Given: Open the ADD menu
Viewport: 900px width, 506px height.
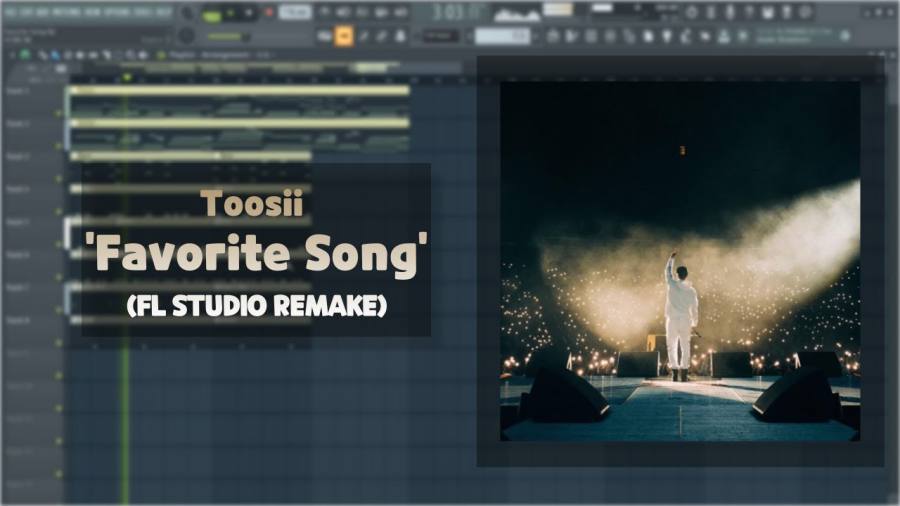Looking at the screenshot, I should coord(41,11).
